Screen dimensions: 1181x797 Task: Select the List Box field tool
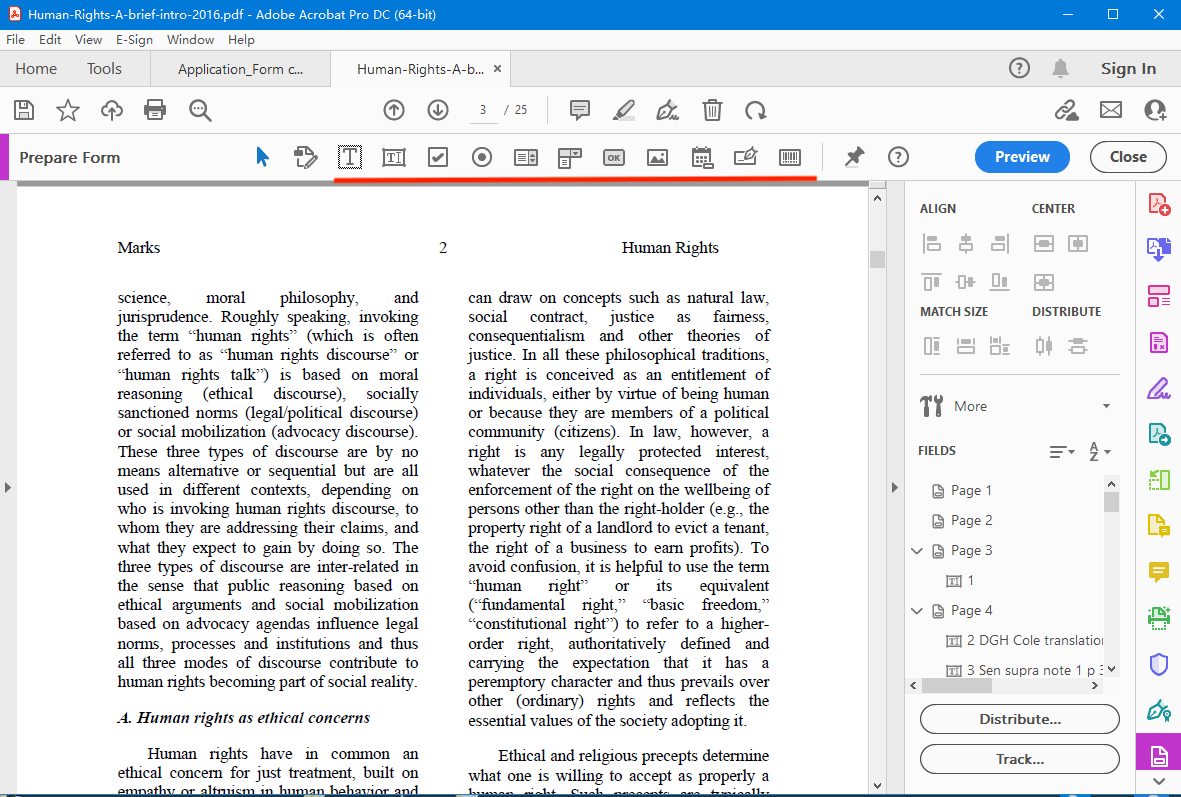(x=525, y=157)
